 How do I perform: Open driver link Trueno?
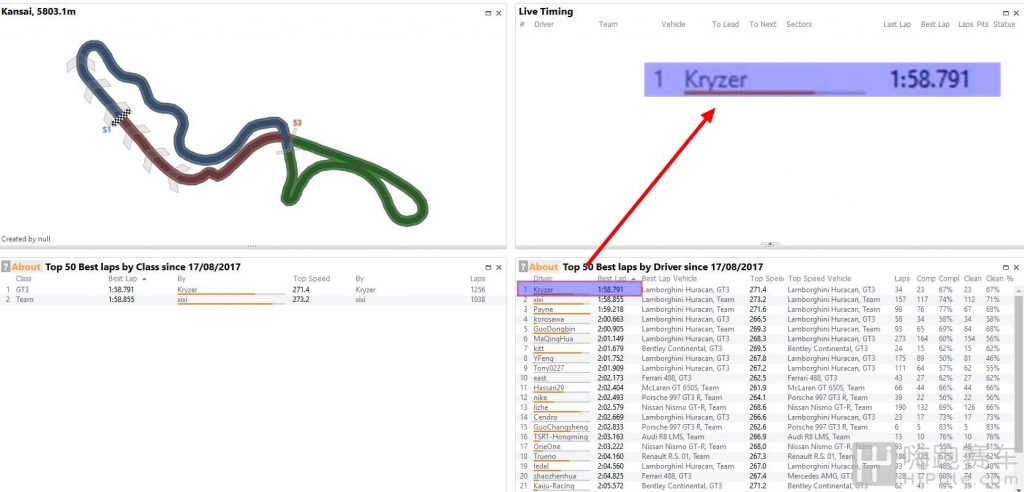coord(545,456)
